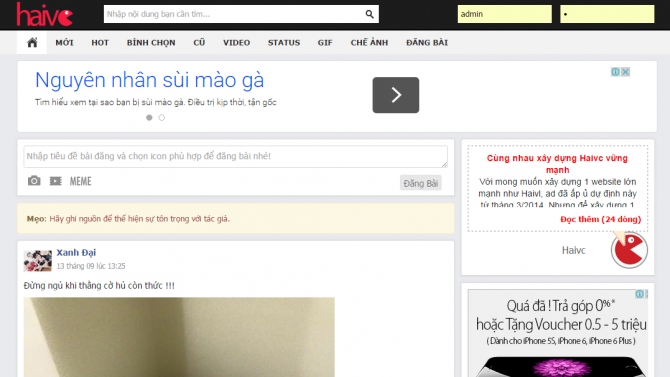Focus the admin username field

point(505,14)
